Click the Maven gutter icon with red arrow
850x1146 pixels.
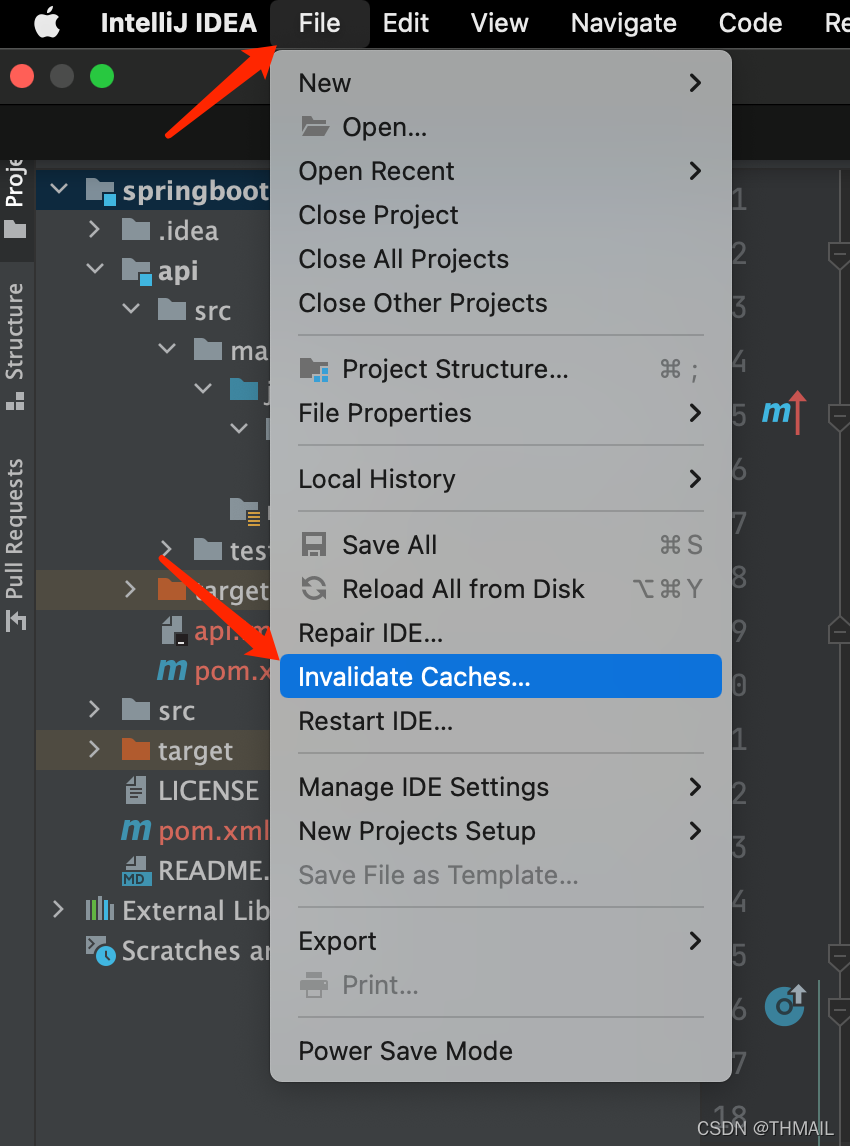coord(783,412)
